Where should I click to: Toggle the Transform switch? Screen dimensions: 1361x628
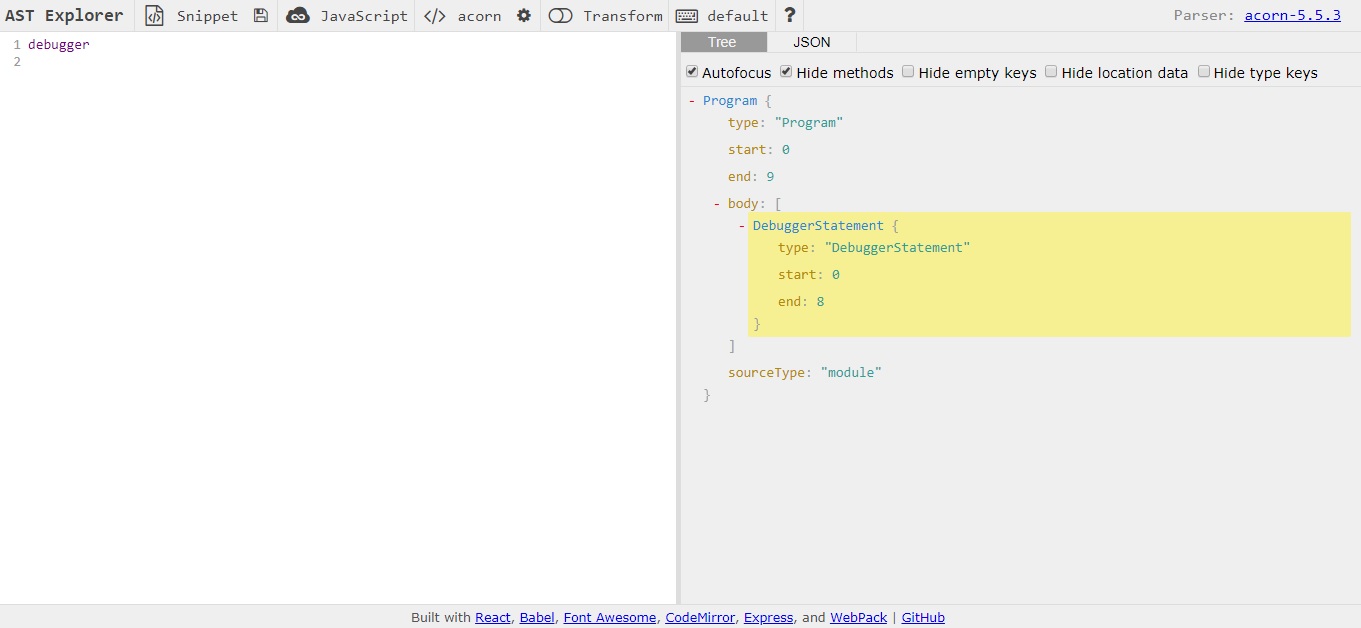[561, 16]
